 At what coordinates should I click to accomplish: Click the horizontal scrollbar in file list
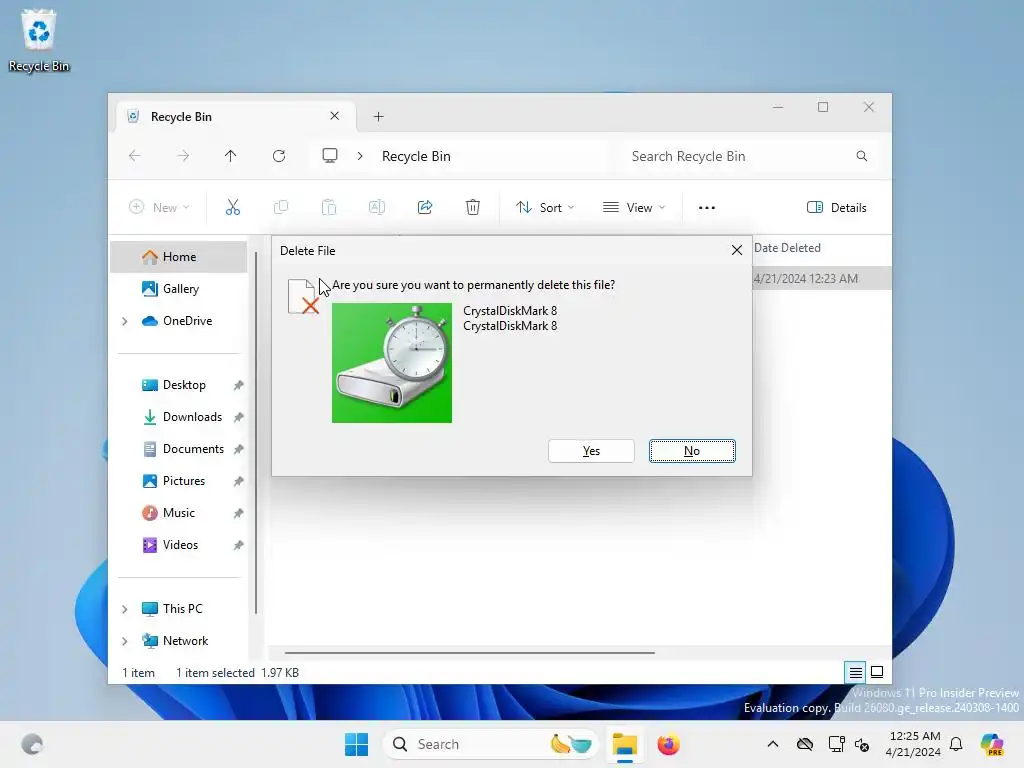tap(470, 652)
